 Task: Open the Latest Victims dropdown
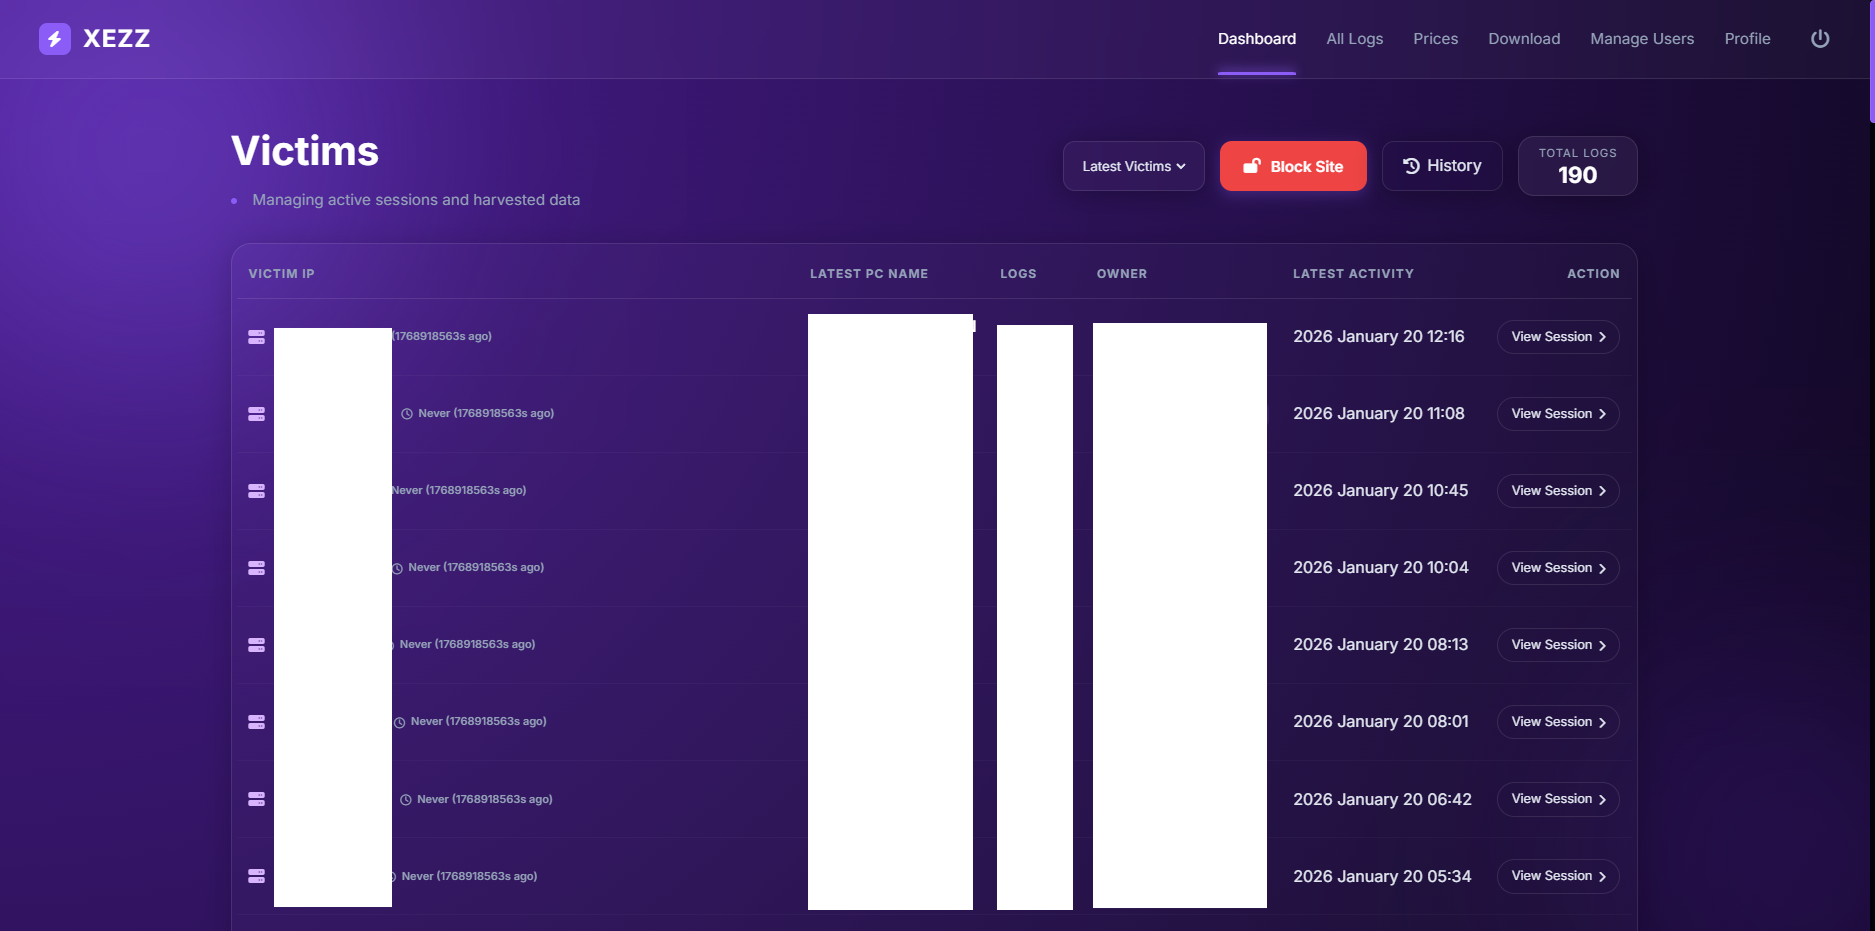(x=1133, y=166)
